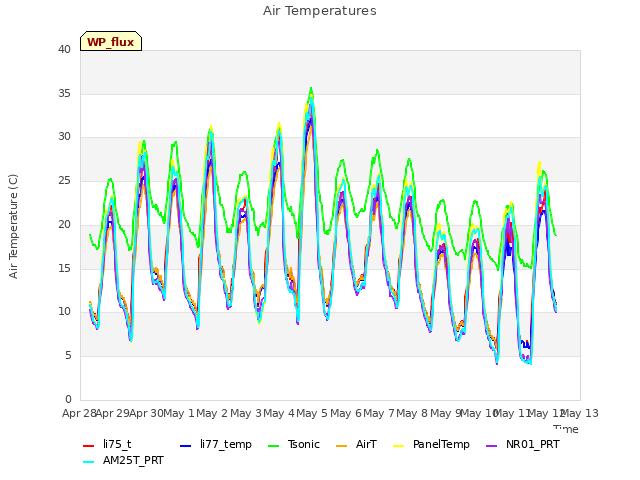Select the Tsonic legend label
This screenshot has height=480, width=640.
[304, 444]
